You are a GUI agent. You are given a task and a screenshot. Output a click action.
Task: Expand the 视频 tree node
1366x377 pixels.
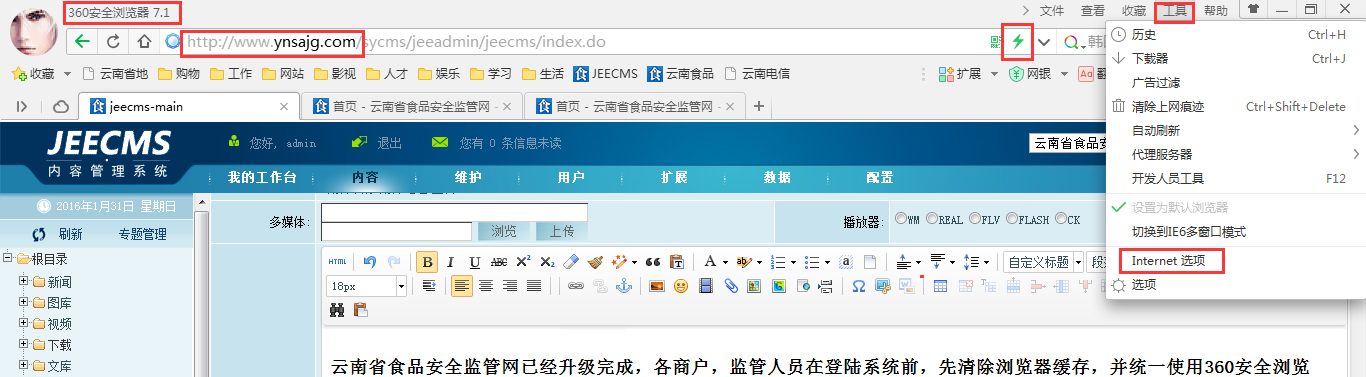tap(23, 323)
